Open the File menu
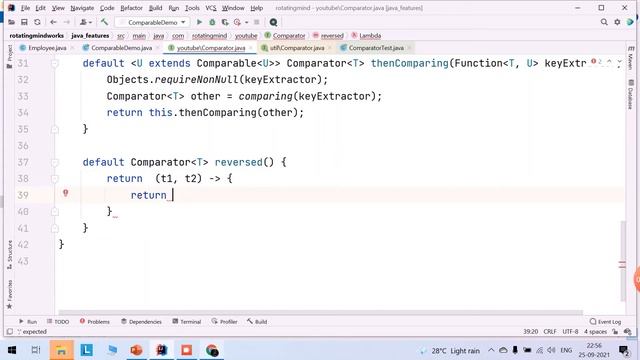The image size is (640, 360). point(25,8)
